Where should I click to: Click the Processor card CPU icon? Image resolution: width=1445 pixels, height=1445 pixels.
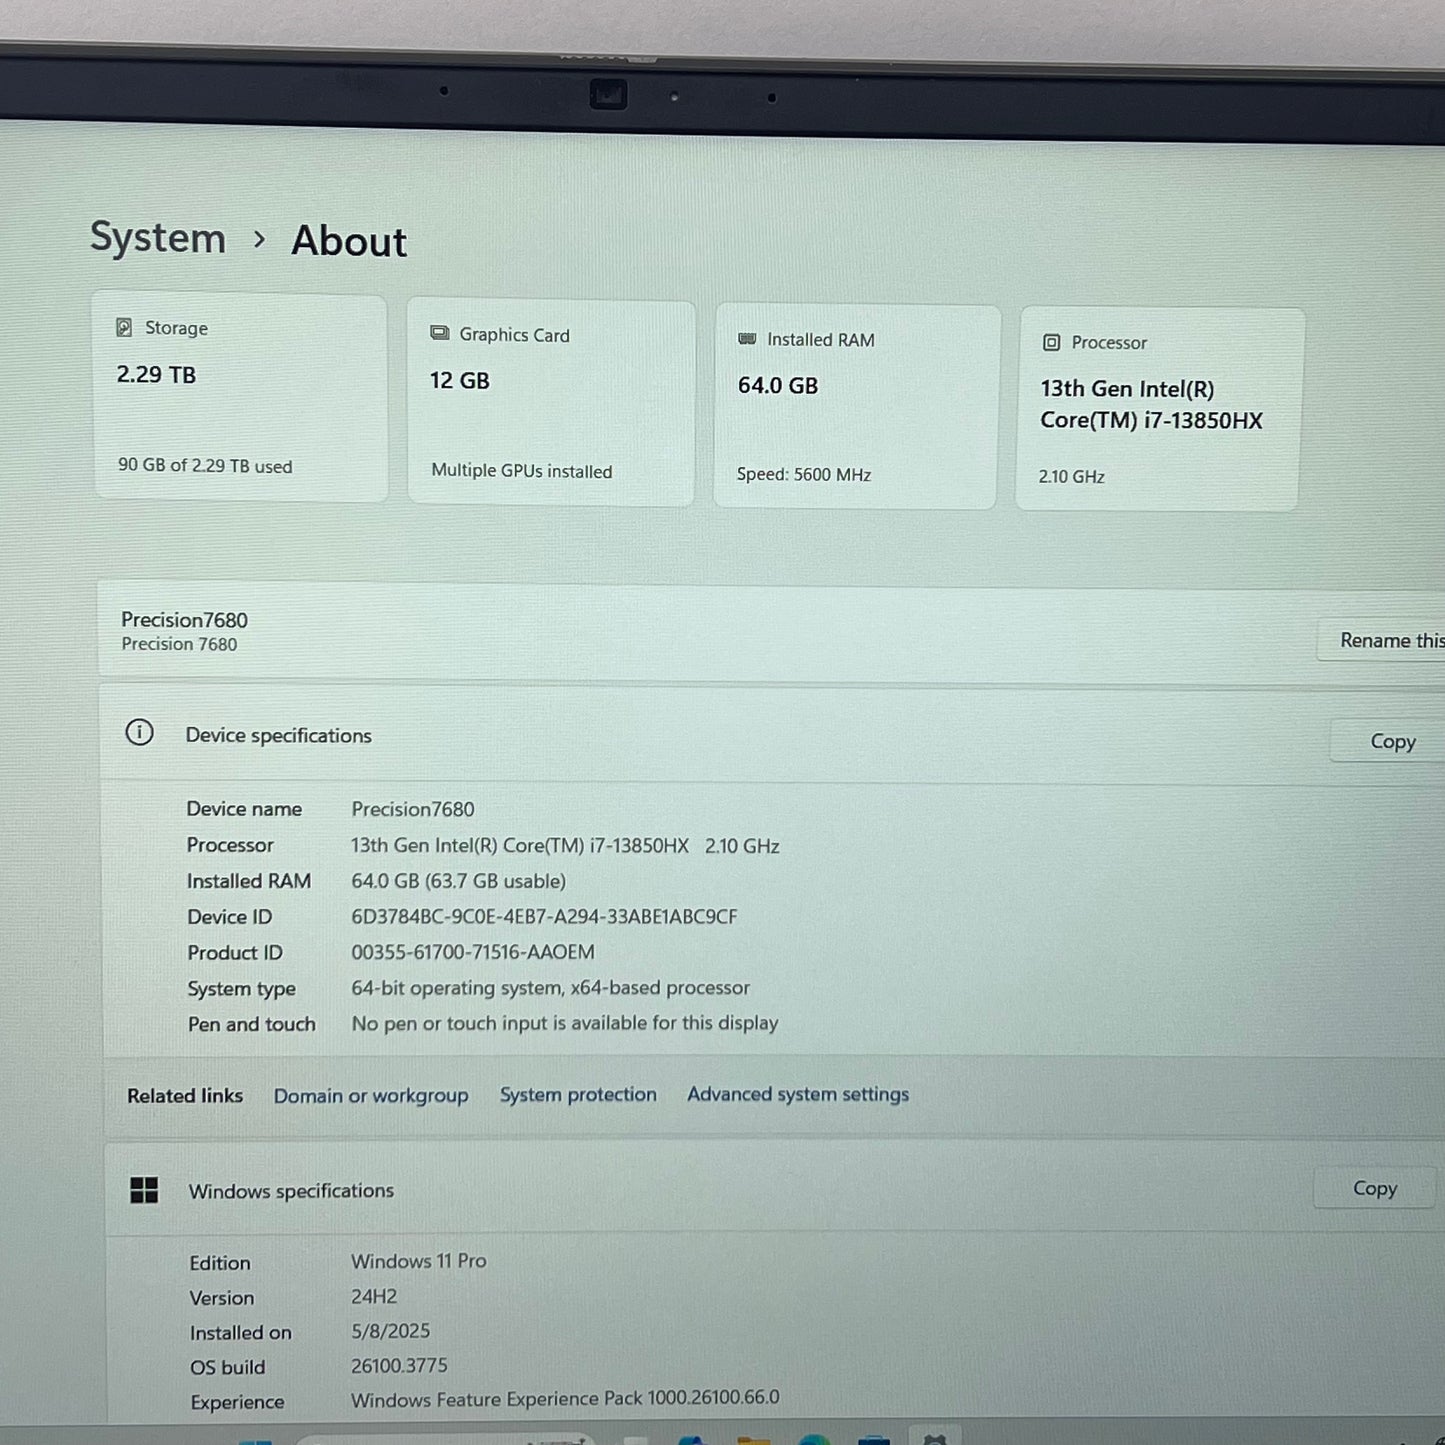click(x=1051, y=342)
